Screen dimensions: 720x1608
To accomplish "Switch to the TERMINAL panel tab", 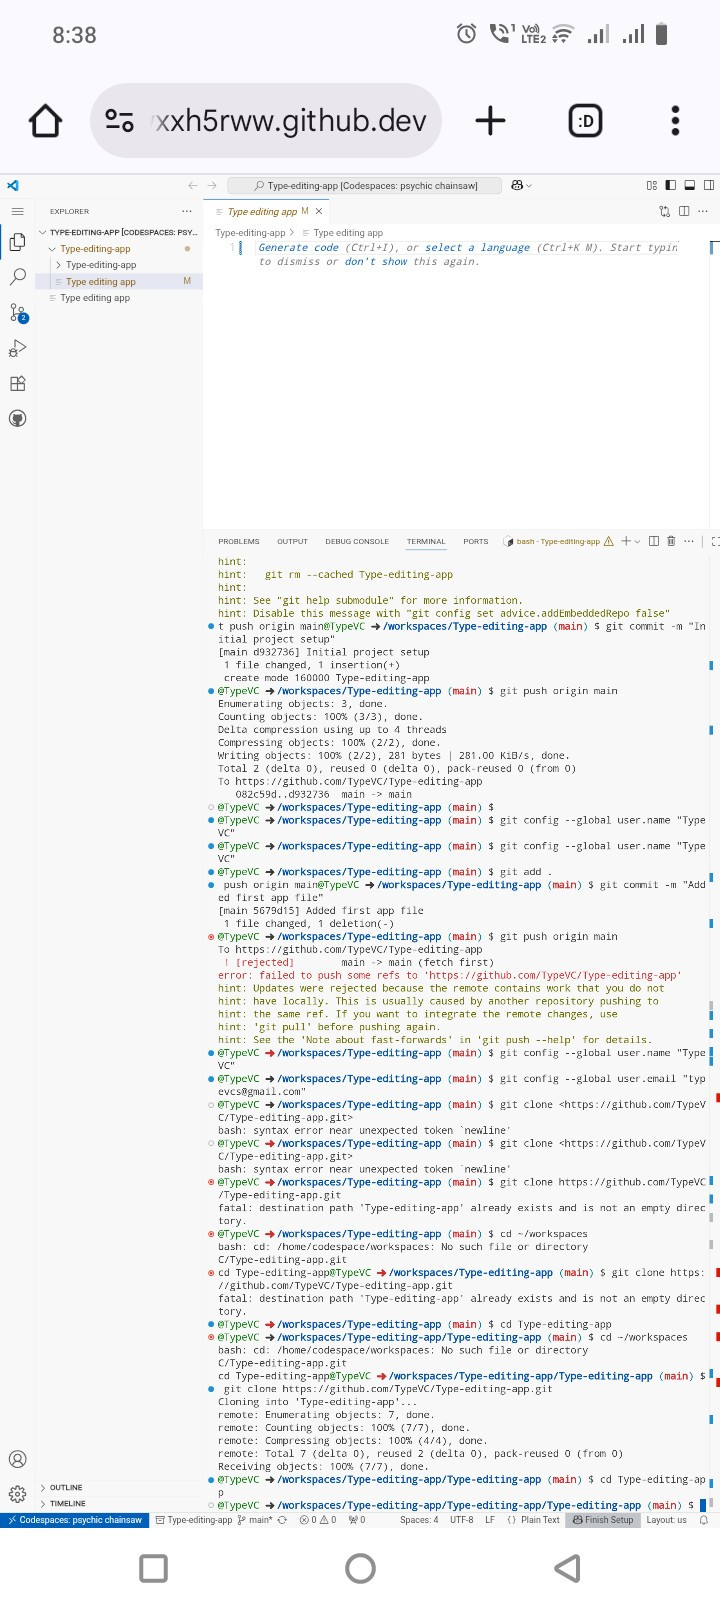I will coord(426,541).
